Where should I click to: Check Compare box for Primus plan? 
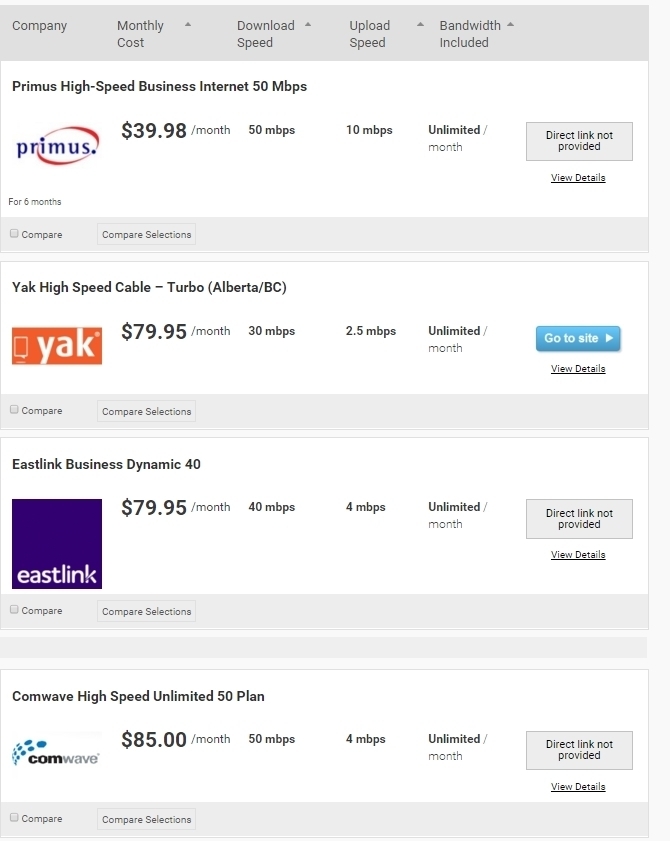pyautogui.click(x=14, y=233)
